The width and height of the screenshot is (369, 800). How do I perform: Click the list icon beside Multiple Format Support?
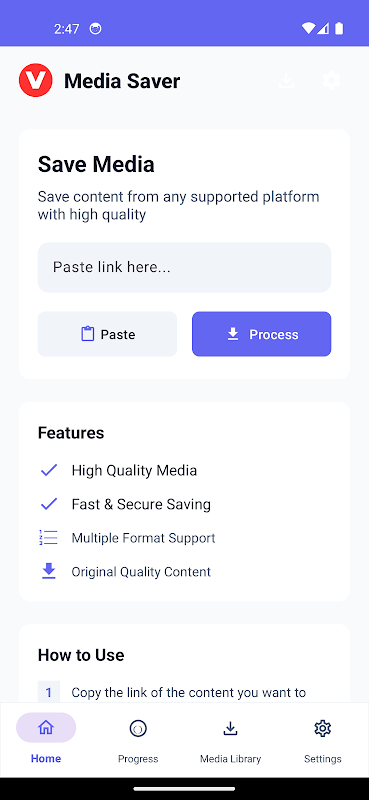coord(48,538)
